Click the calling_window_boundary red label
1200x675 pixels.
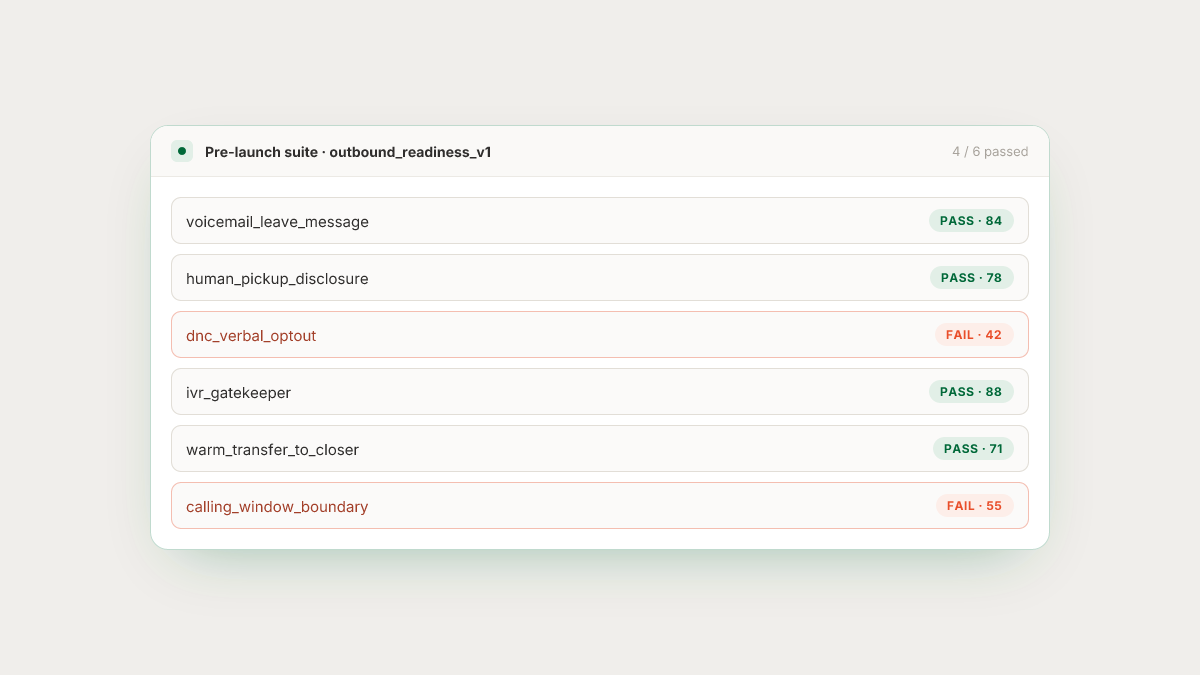coord(277,507)
